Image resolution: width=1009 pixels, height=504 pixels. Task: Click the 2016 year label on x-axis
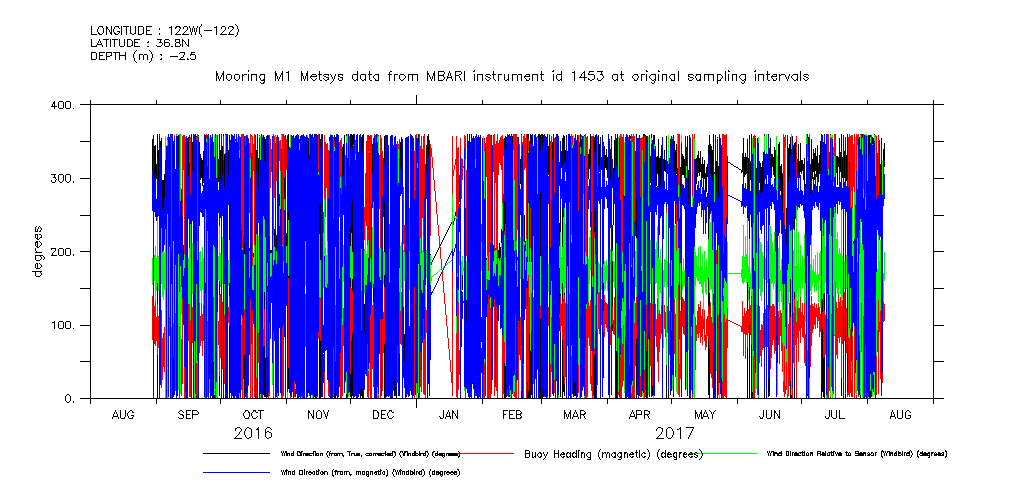(253, 434)
